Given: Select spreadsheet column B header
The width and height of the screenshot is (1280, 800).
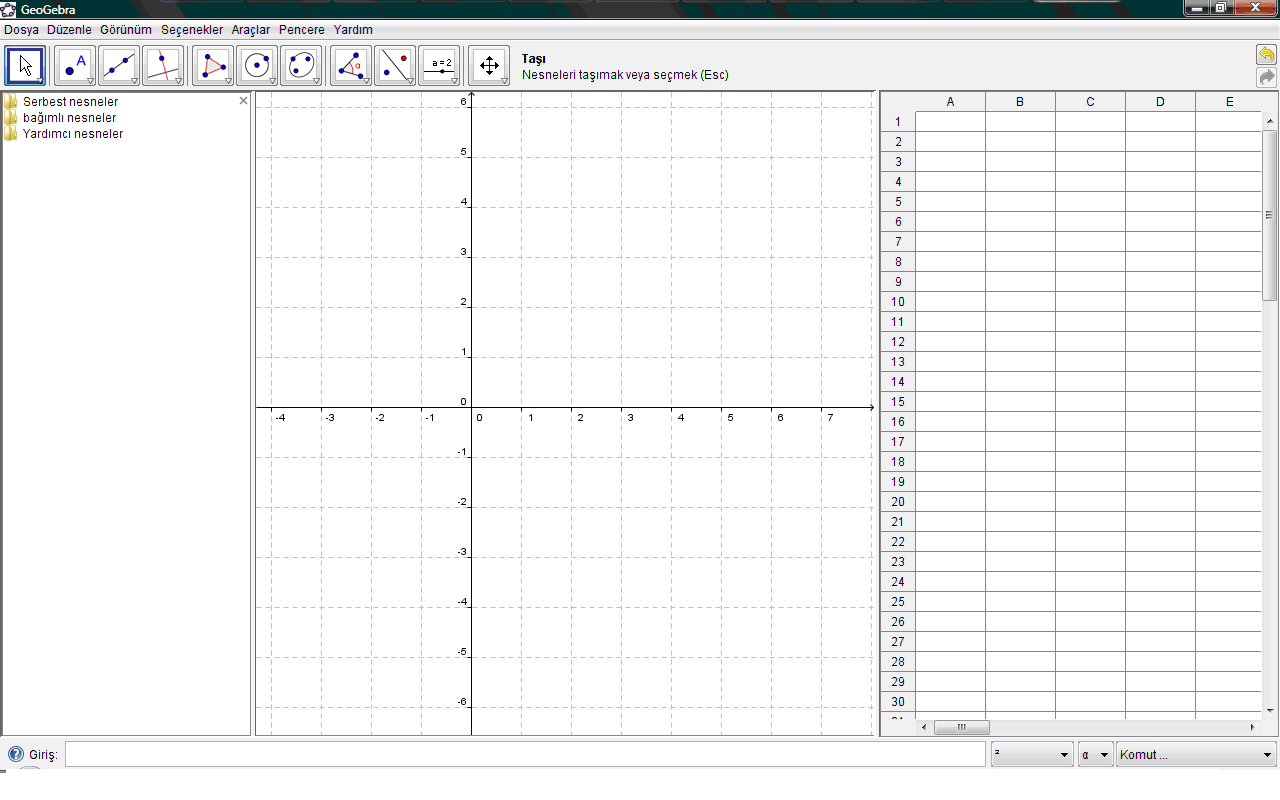Looking at the screenshot, I should tap(1020, 102).
